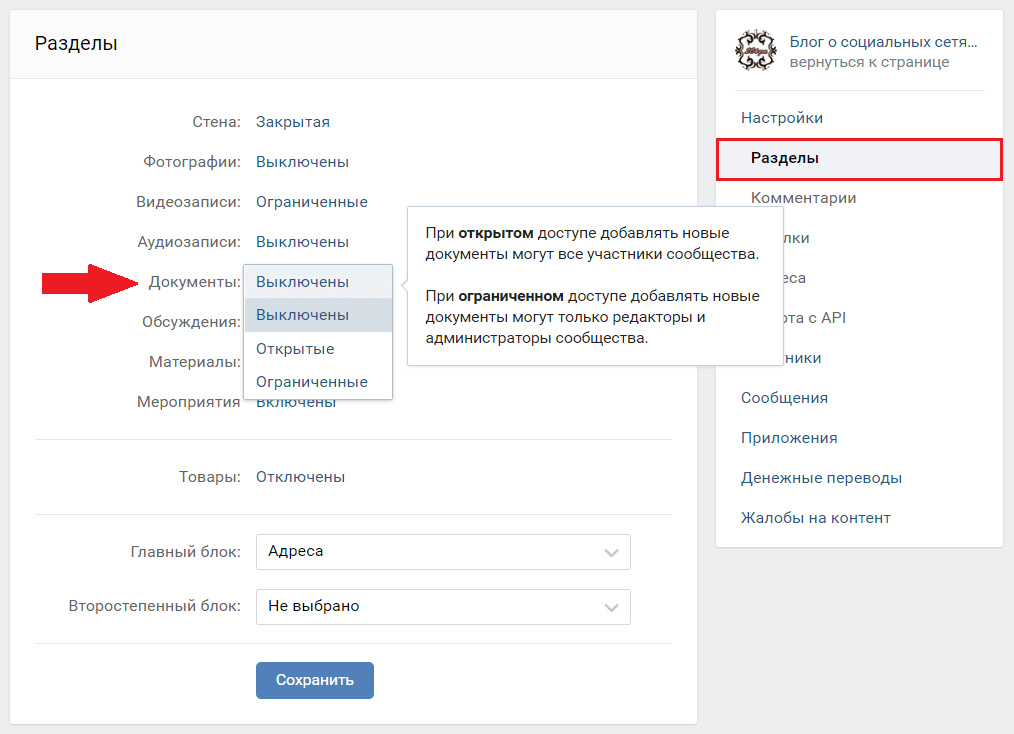Open Денежные переводы settings
The width and height of the screenshot is (1014, 734).
pyautogui.click(x=821, y=478)
